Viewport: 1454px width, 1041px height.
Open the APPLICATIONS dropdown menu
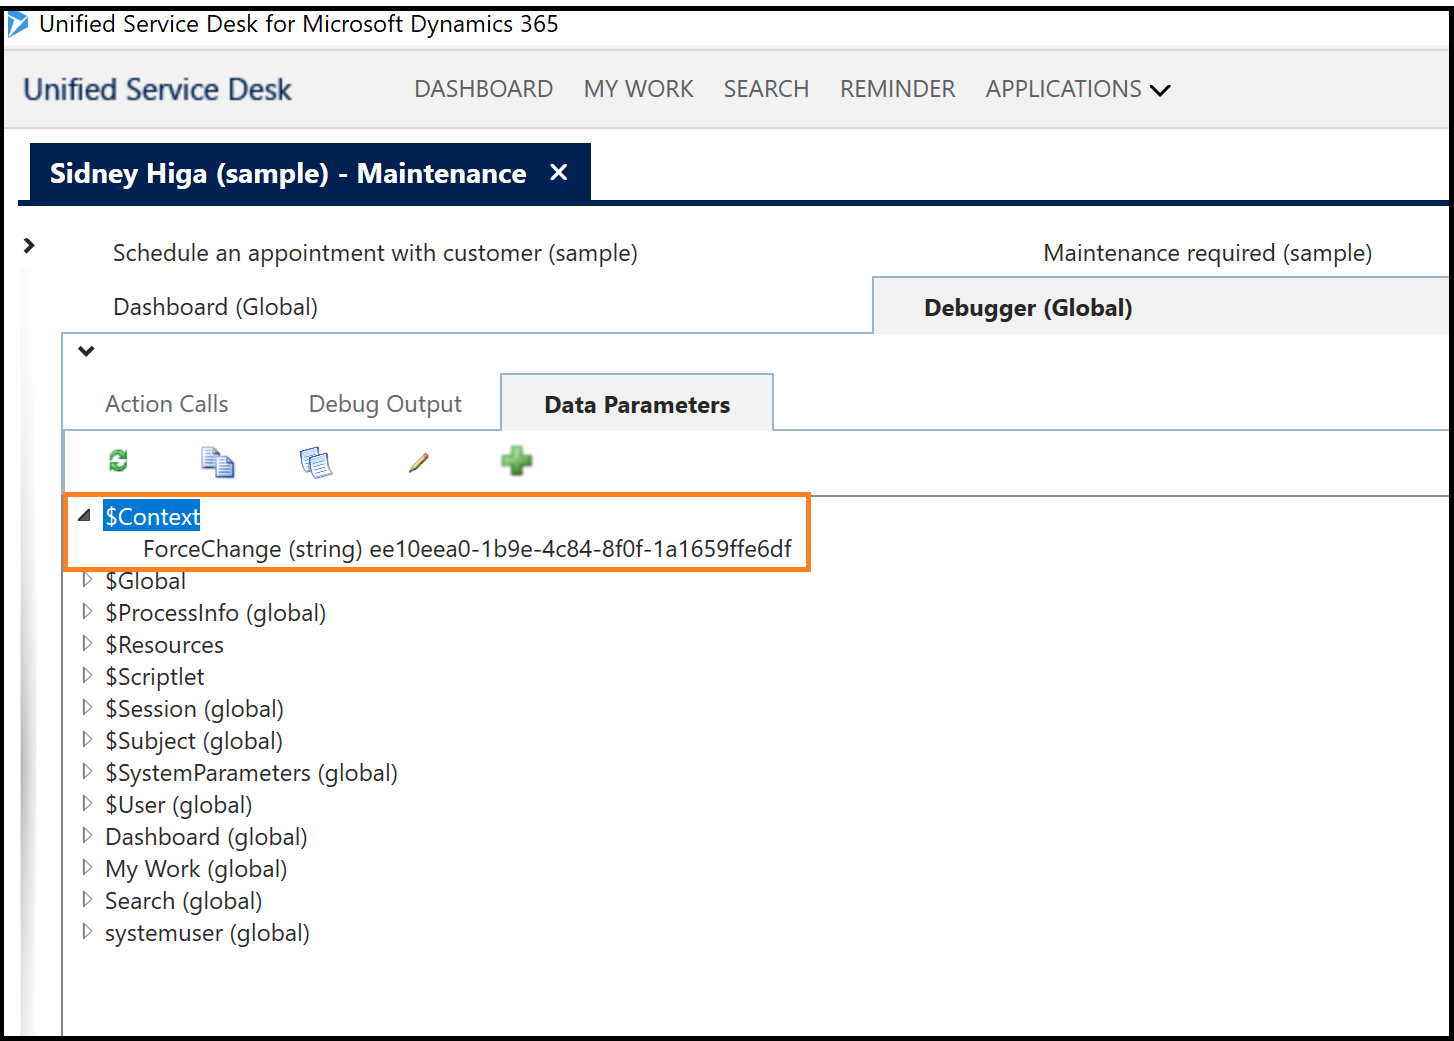pos(1078,89)
